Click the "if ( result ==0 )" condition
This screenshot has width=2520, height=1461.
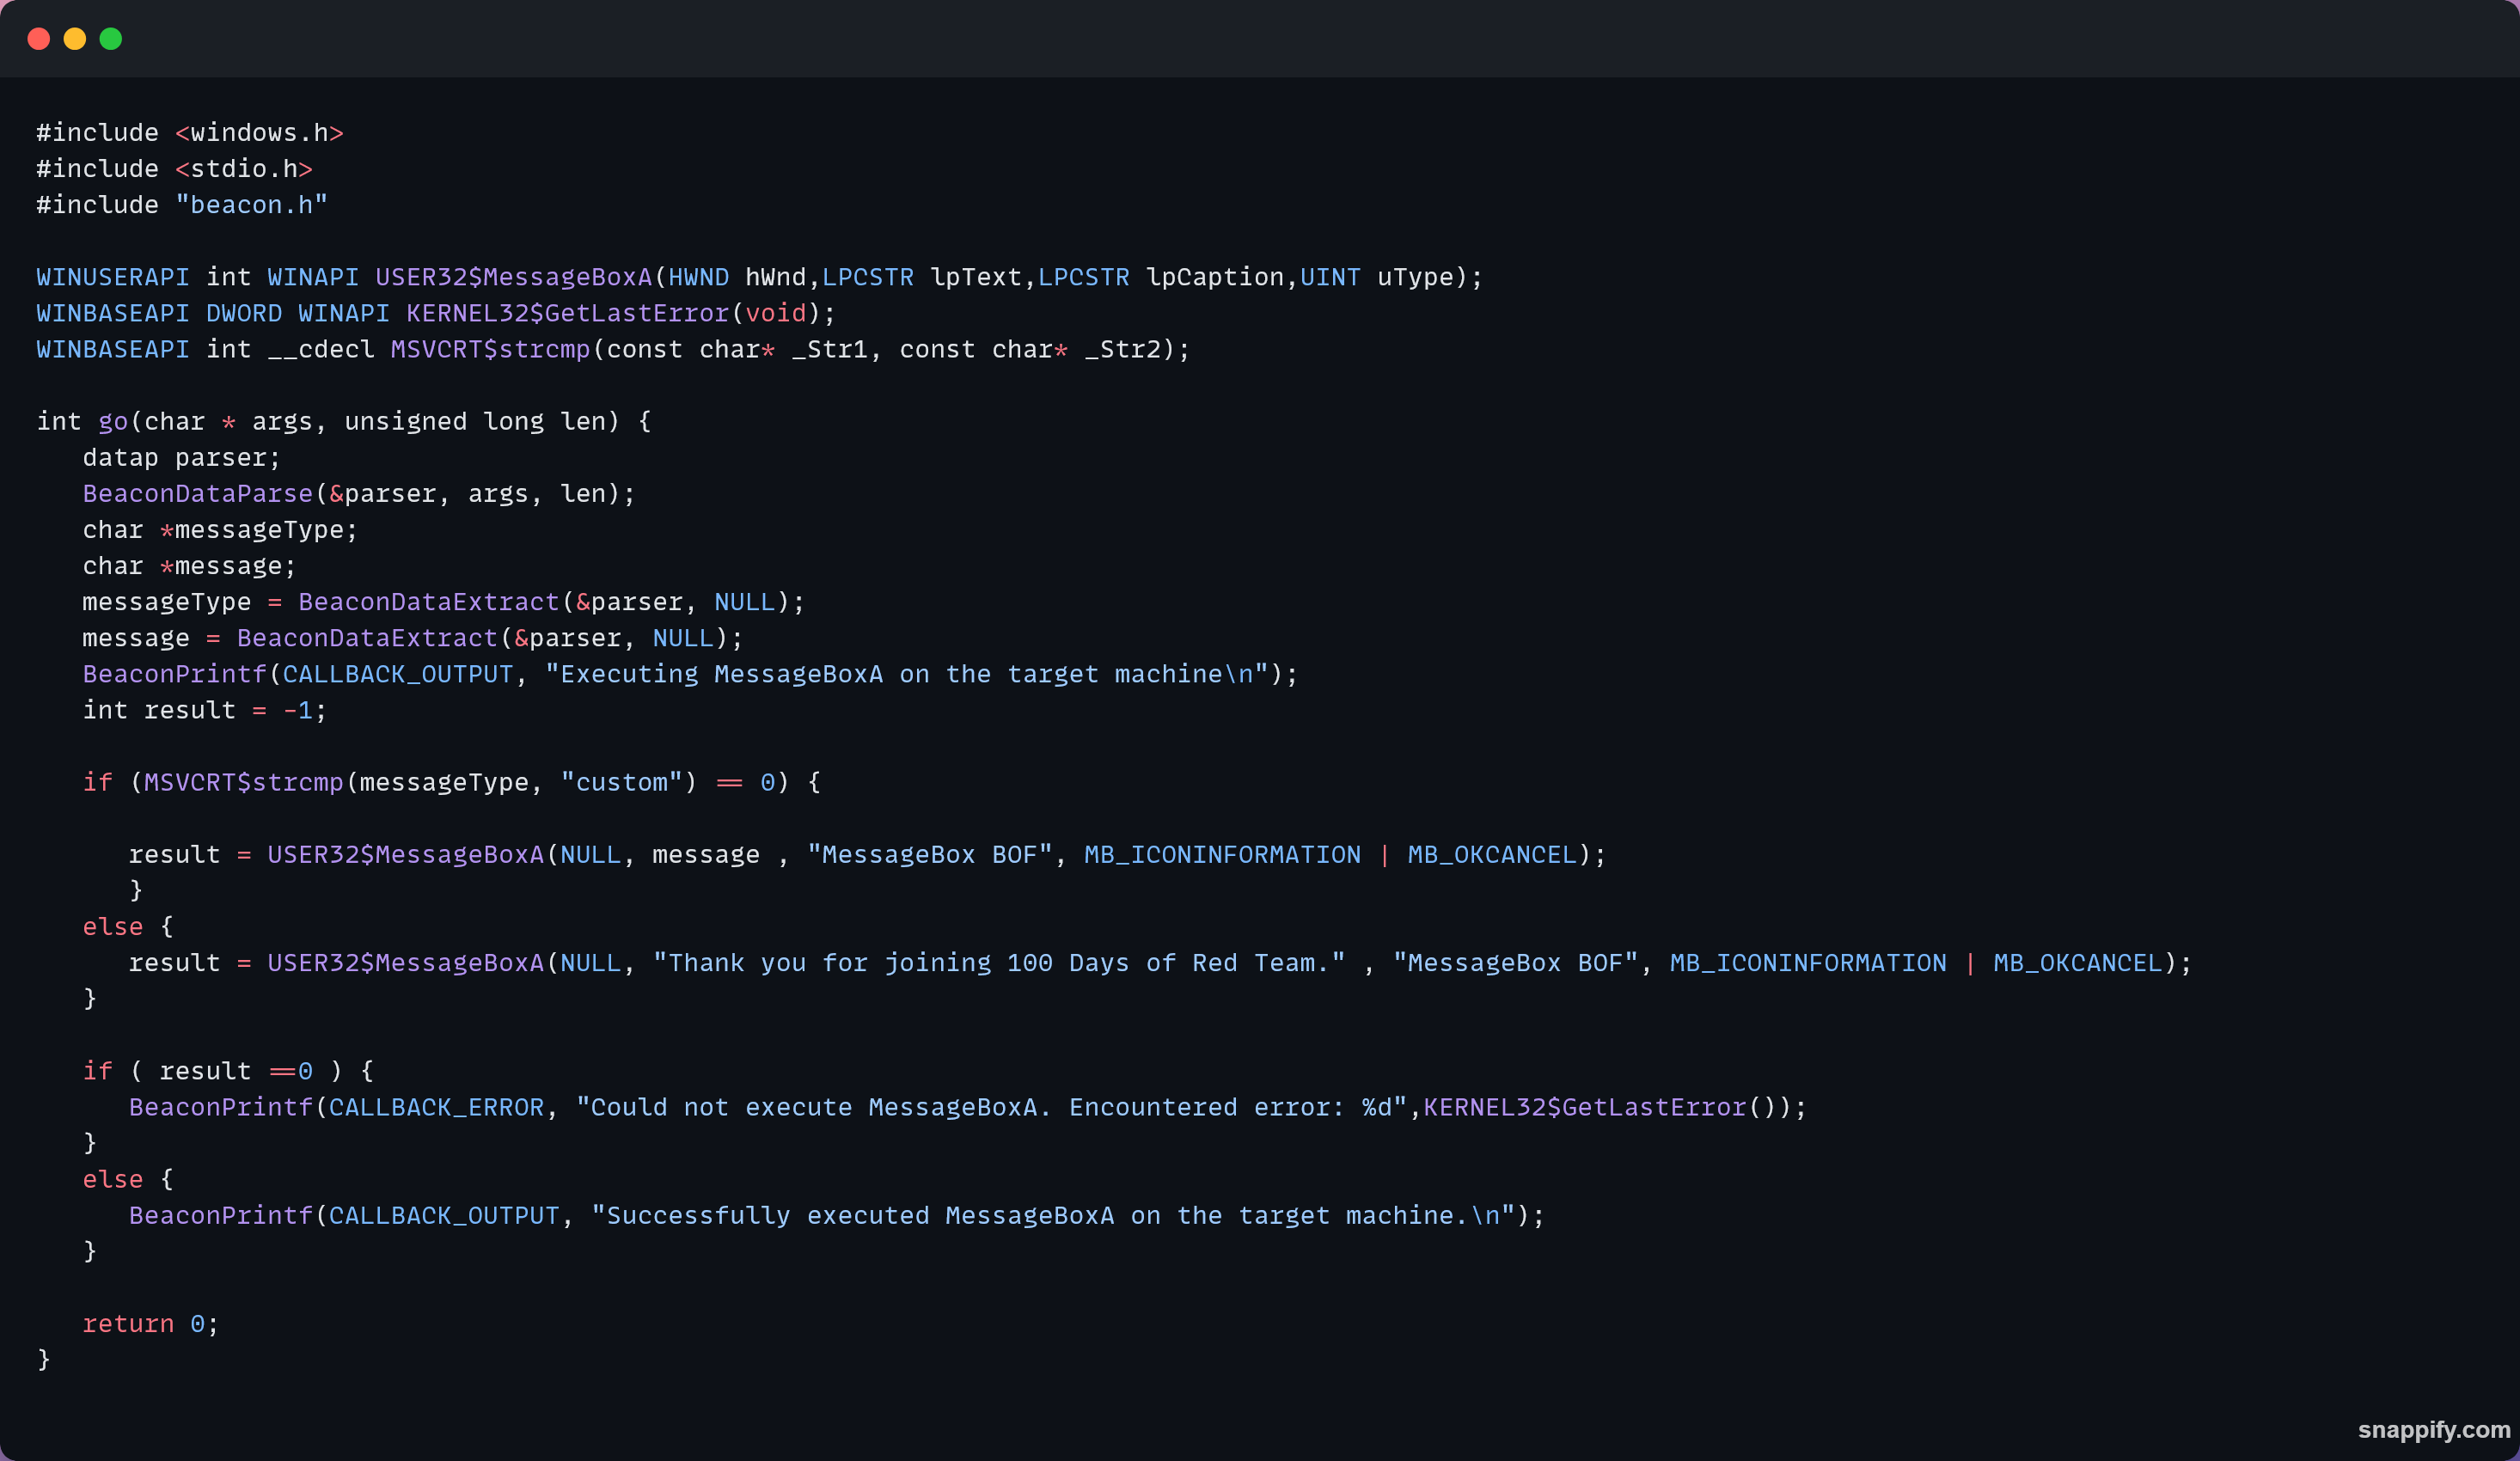(x=213, y=1071)
